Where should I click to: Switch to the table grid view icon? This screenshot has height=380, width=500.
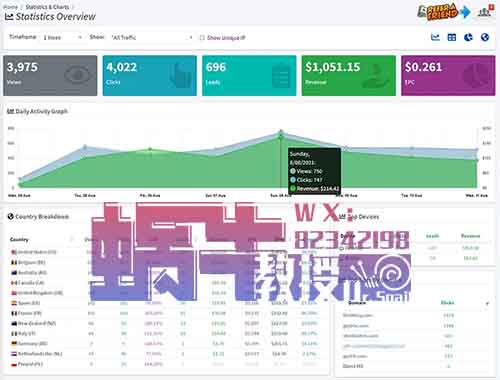(452, 37)
